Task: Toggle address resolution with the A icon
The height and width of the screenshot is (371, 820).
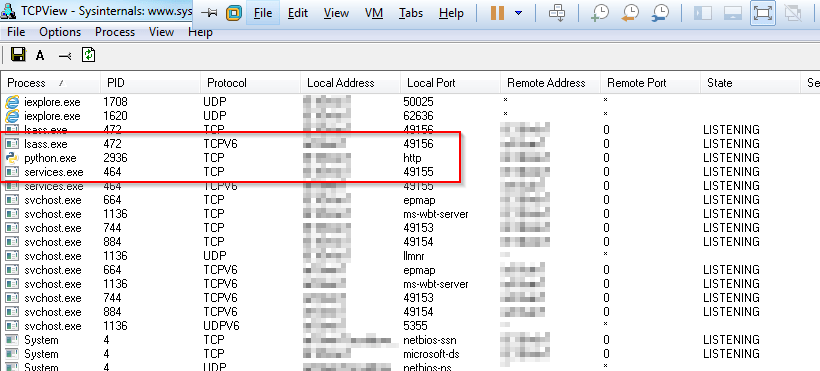Action: [40, 55]
